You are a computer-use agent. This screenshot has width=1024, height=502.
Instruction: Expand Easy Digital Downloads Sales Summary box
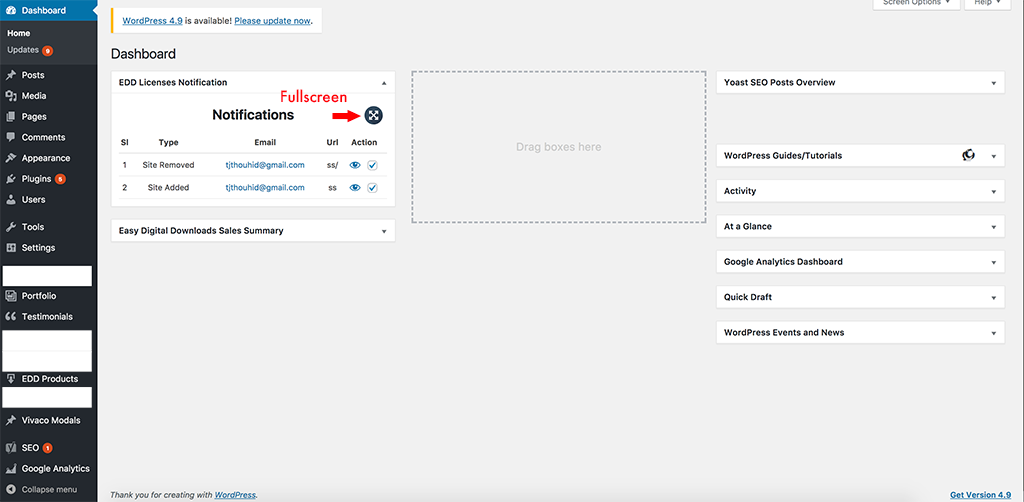384,231
